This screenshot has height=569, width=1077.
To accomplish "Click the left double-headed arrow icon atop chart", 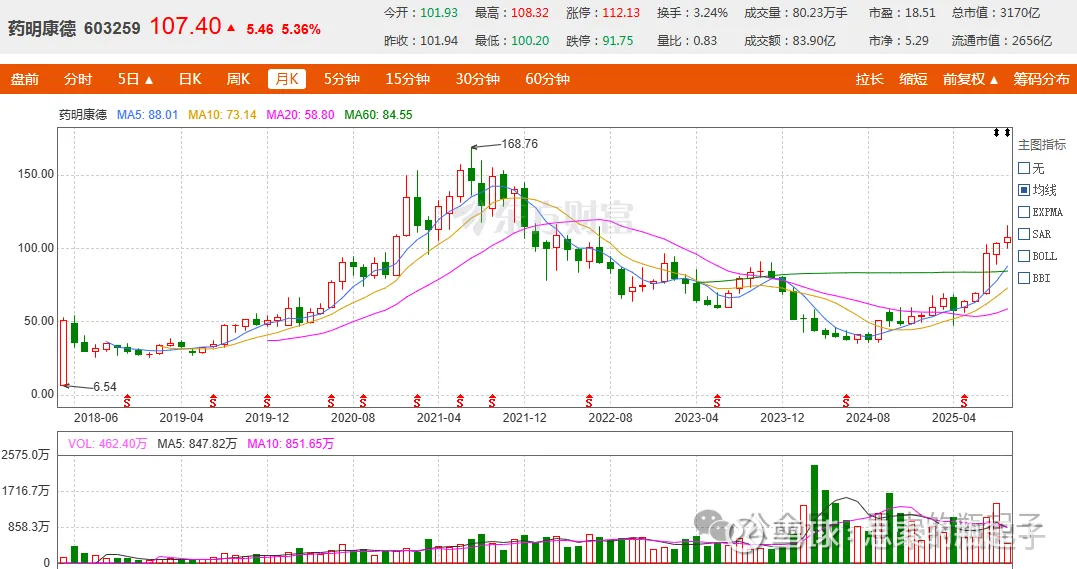I will coord(996,132).
